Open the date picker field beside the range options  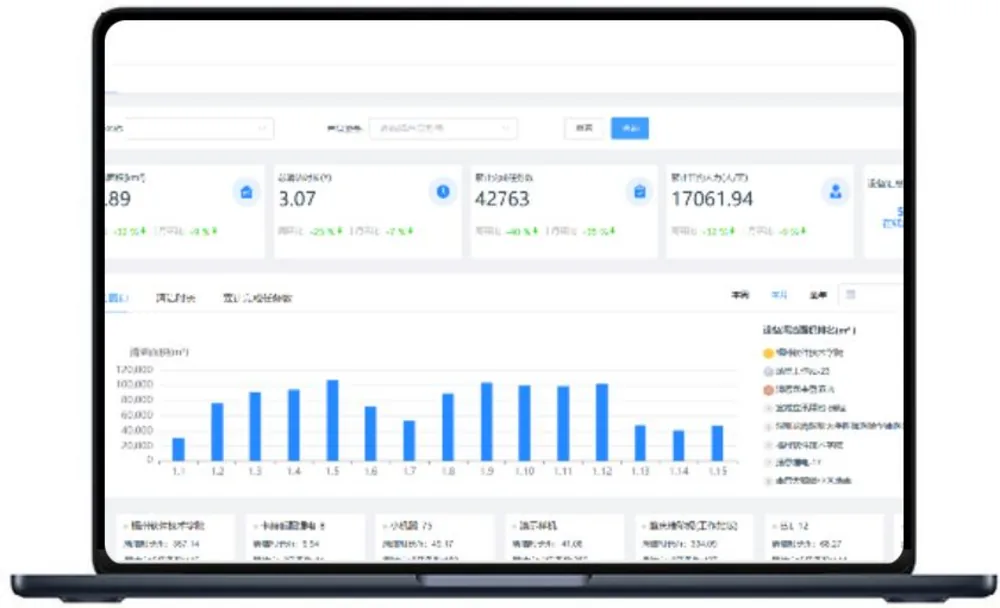(x=871, y=295)
